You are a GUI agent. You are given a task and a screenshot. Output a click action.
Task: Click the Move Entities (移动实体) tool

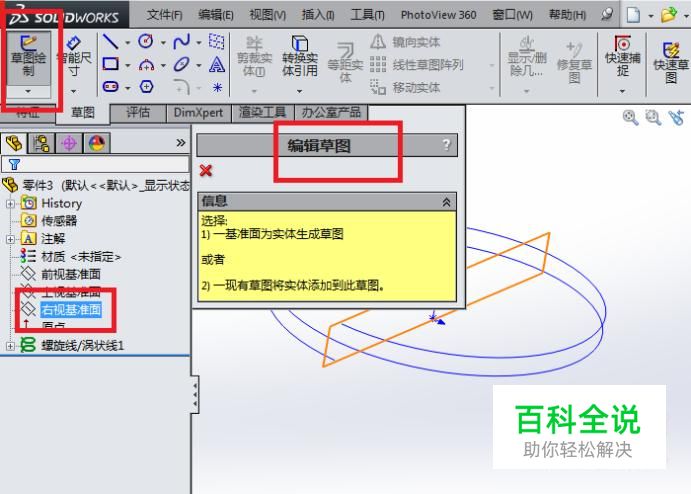(405, 87)
